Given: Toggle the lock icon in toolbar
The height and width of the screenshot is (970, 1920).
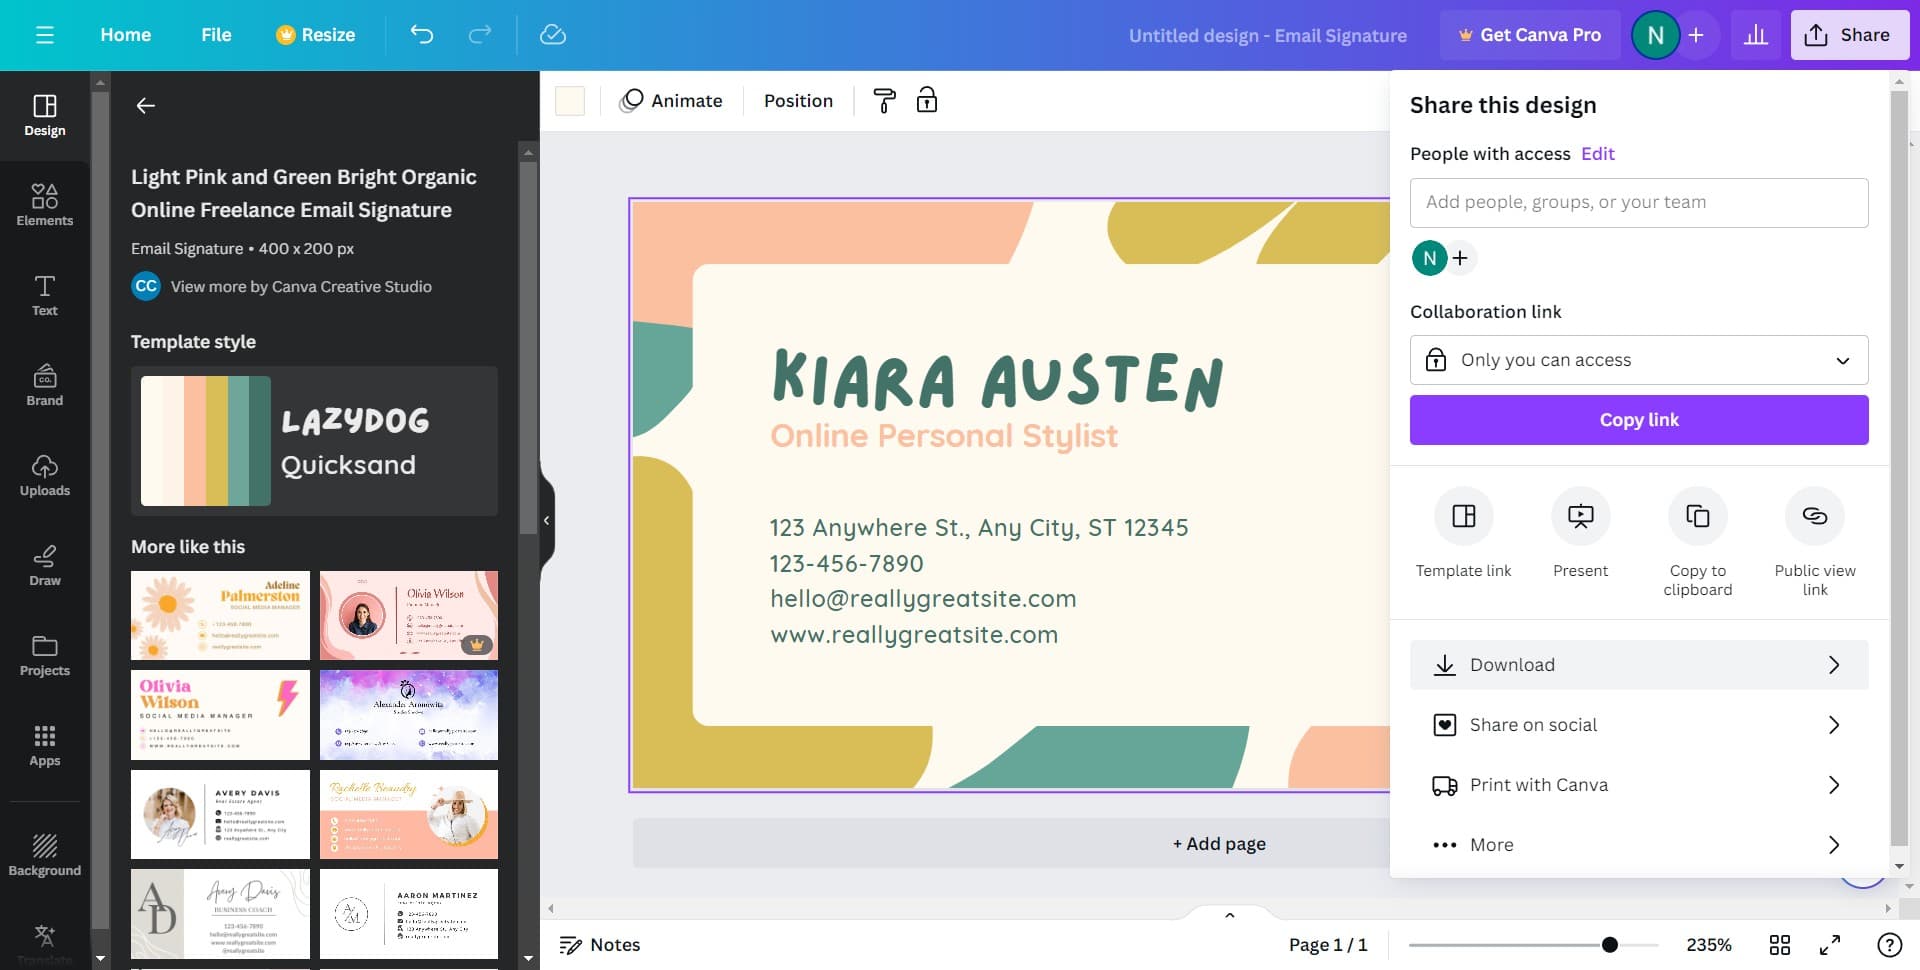Looking at the screenshot, I should (x=927, y=101).
